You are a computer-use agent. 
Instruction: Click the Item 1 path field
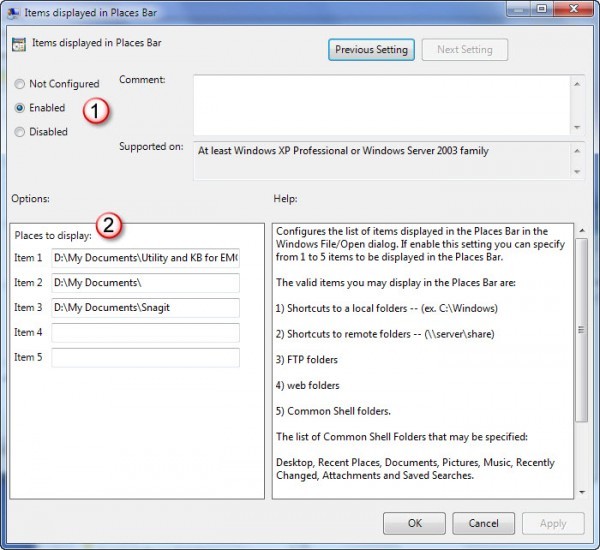[x=145, y=258]
